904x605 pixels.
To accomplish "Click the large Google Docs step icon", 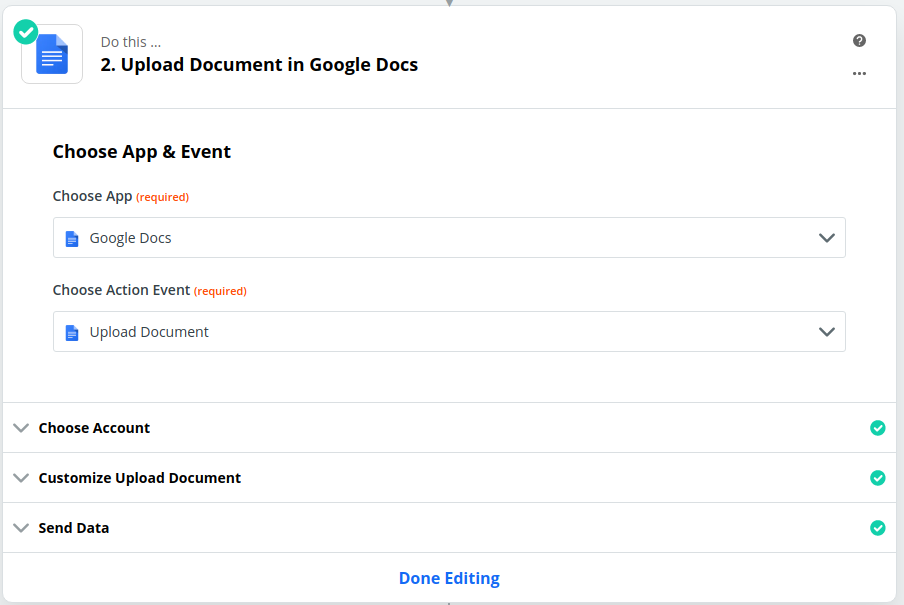I will coord(52,54).
